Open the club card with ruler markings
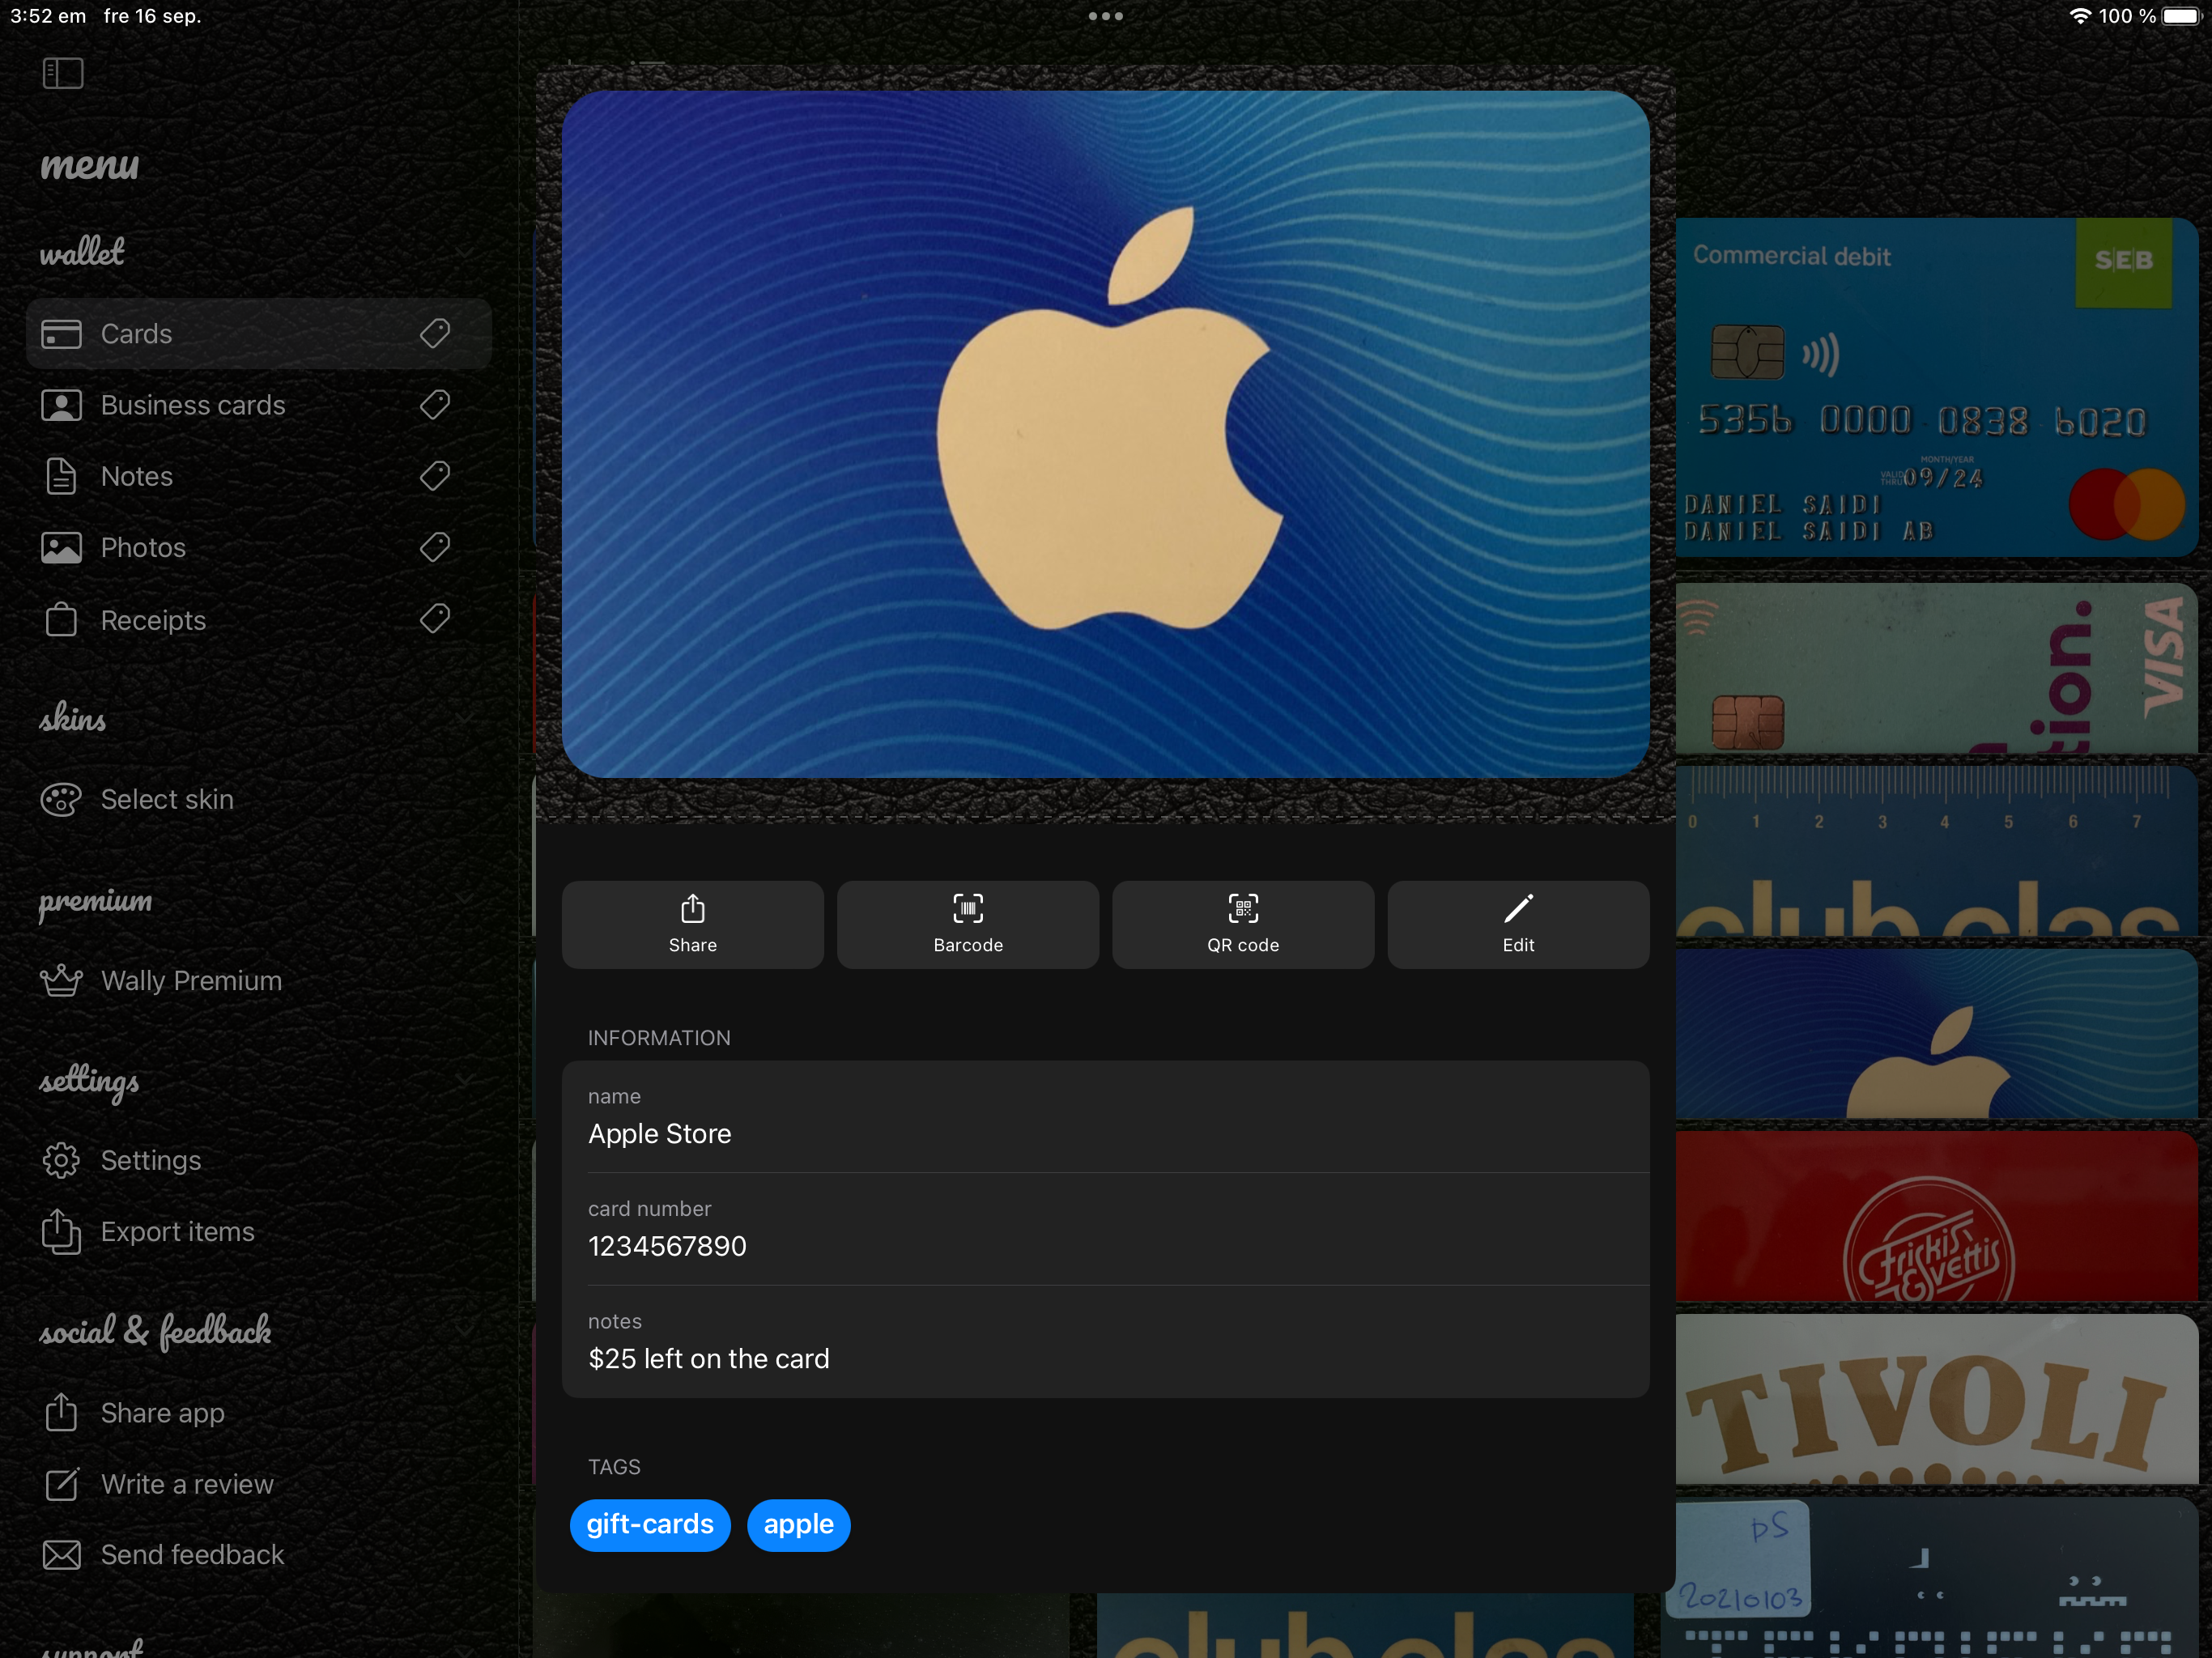The width and height of the screenshot is (2212, 1658). click(1937, 851)
